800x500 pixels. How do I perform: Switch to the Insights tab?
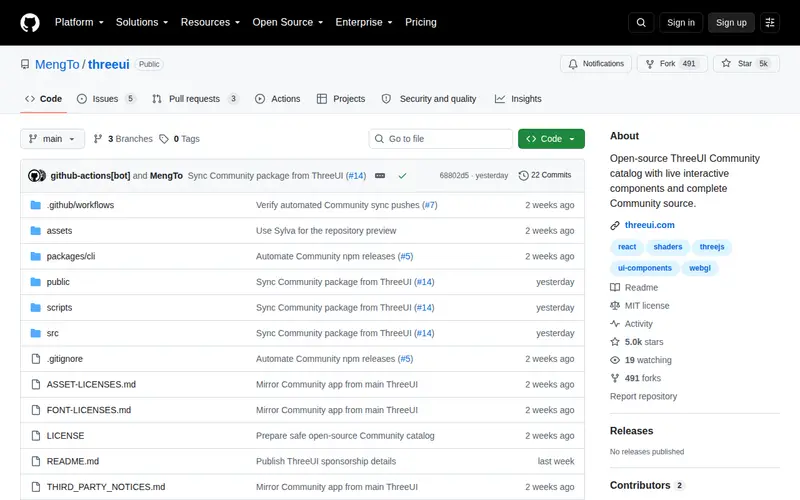[518, 99]
